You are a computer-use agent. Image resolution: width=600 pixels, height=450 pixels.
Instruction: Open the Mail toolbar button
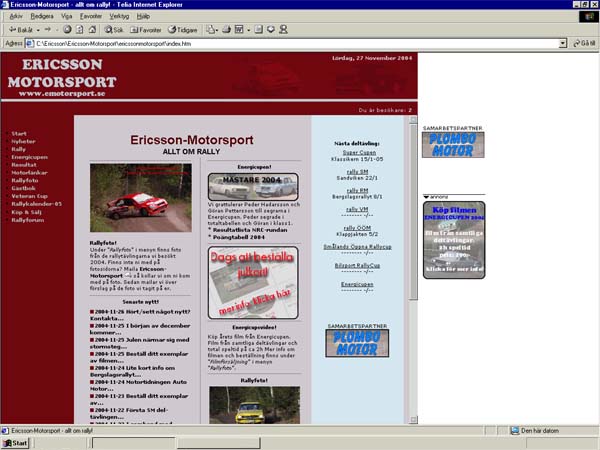tap(212, 29)
